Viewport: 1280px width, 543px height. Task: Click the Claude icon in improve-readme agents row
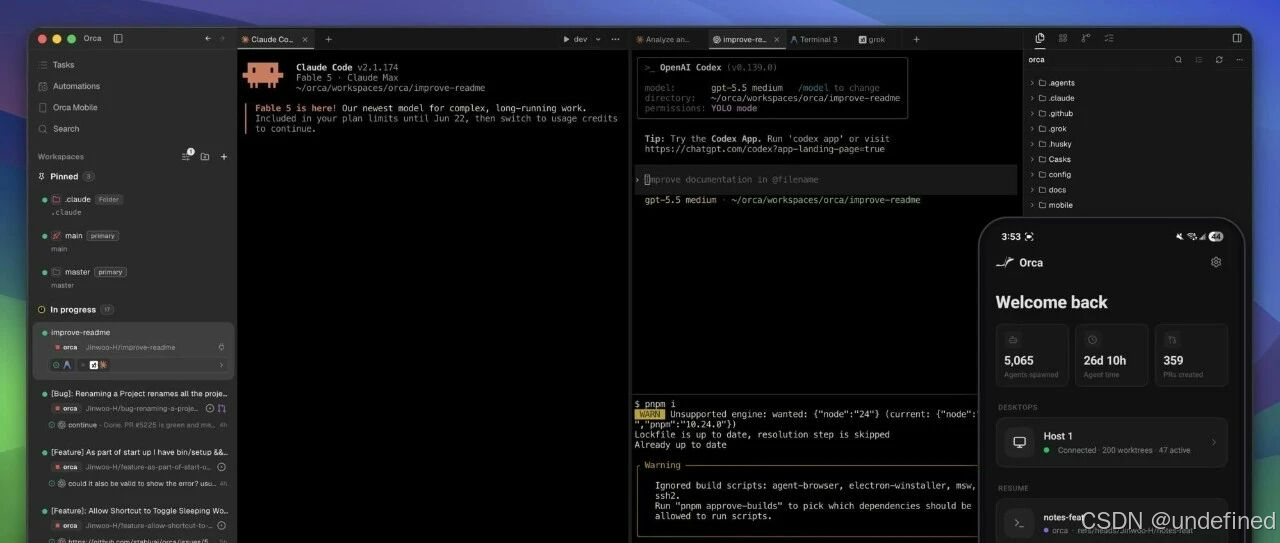[x=103, y=365]
